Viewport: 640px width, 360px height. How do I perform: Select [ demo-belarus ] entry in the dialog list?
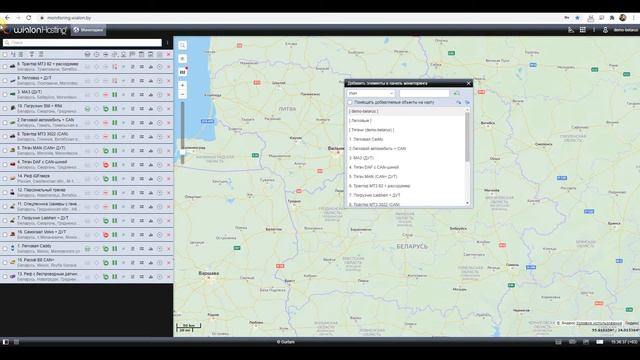(363, 111)
